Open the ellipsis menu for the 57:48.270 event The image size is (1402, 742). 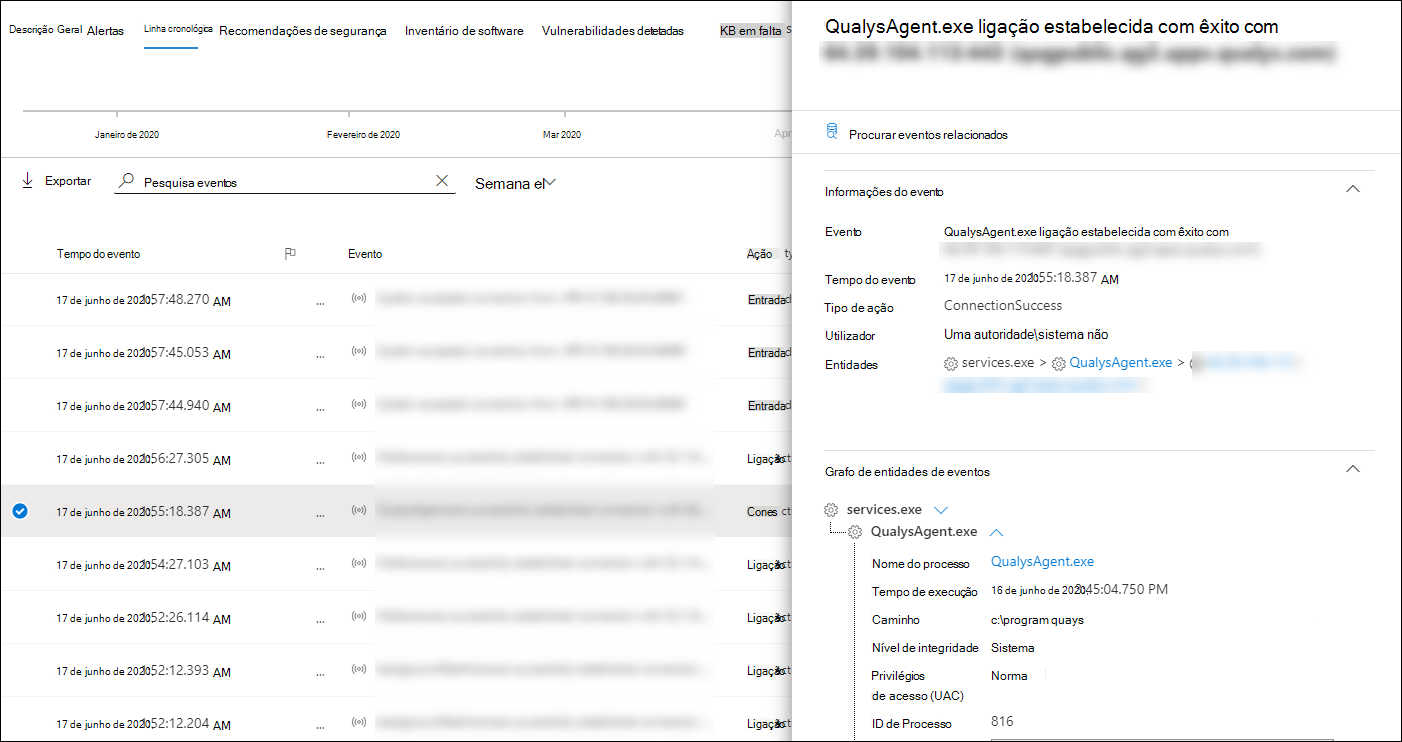coord(320,301)
